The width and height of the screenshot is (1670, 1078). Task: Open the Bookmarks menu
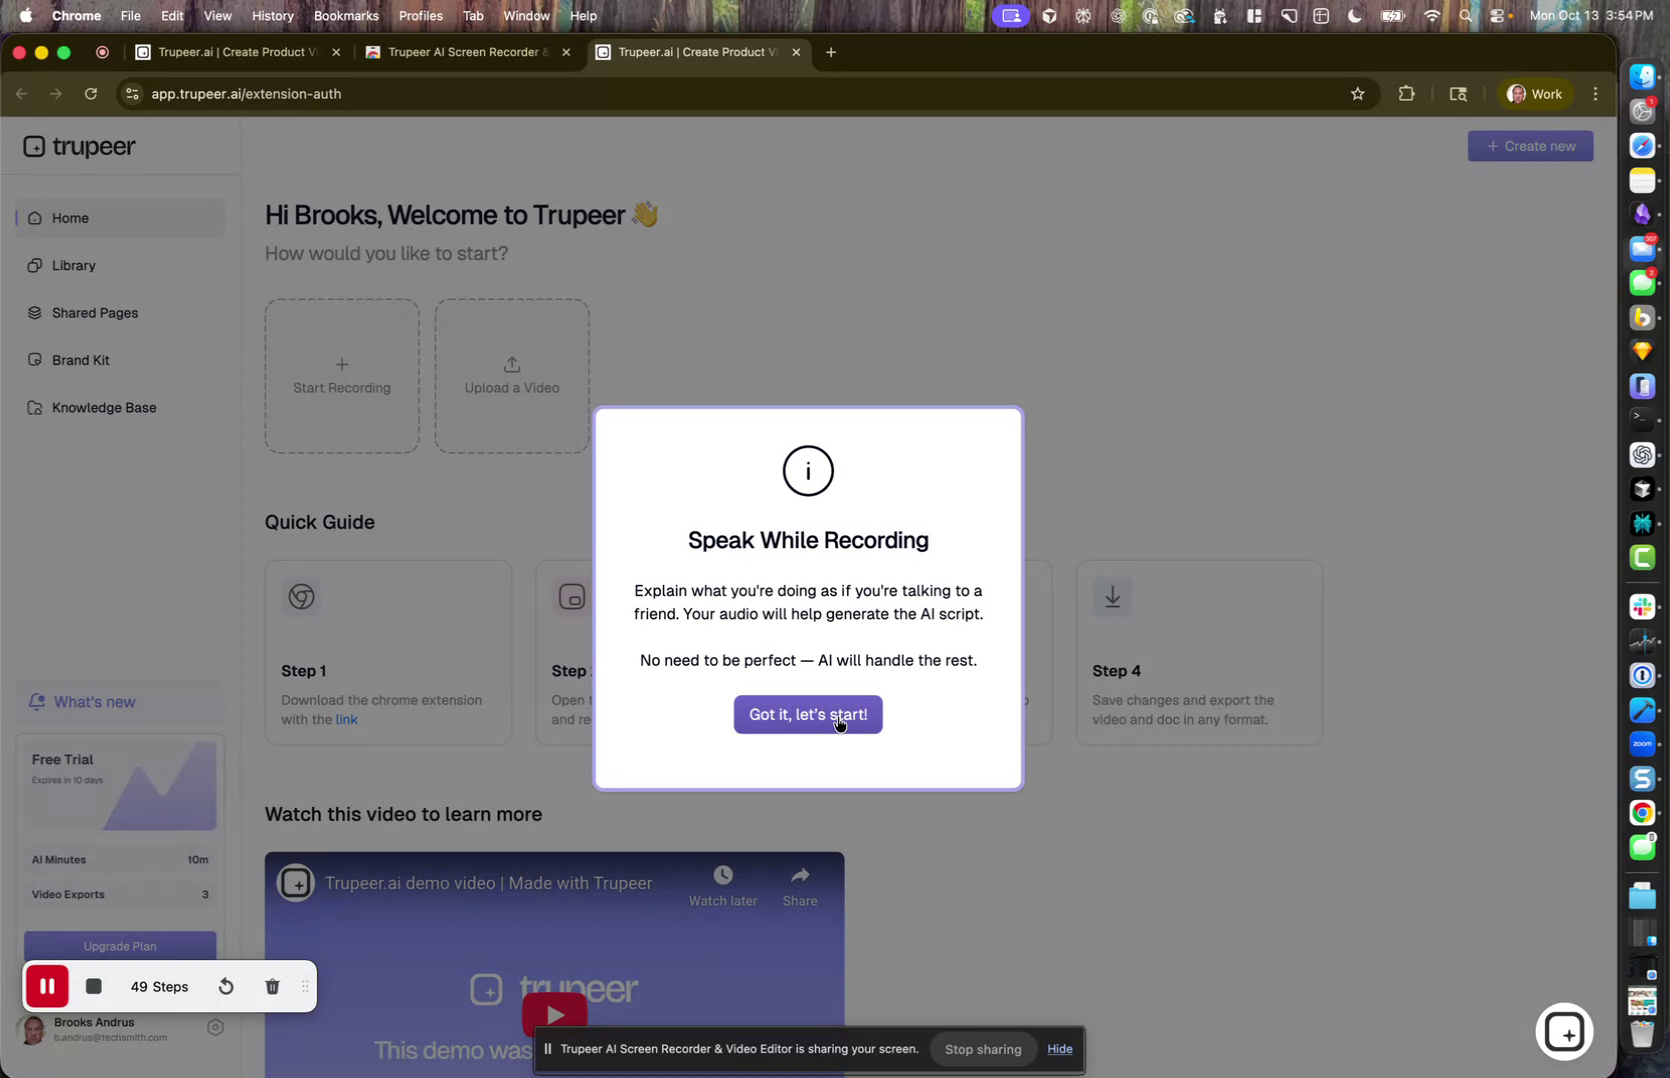pyautogui.click(x=345, y=15)
